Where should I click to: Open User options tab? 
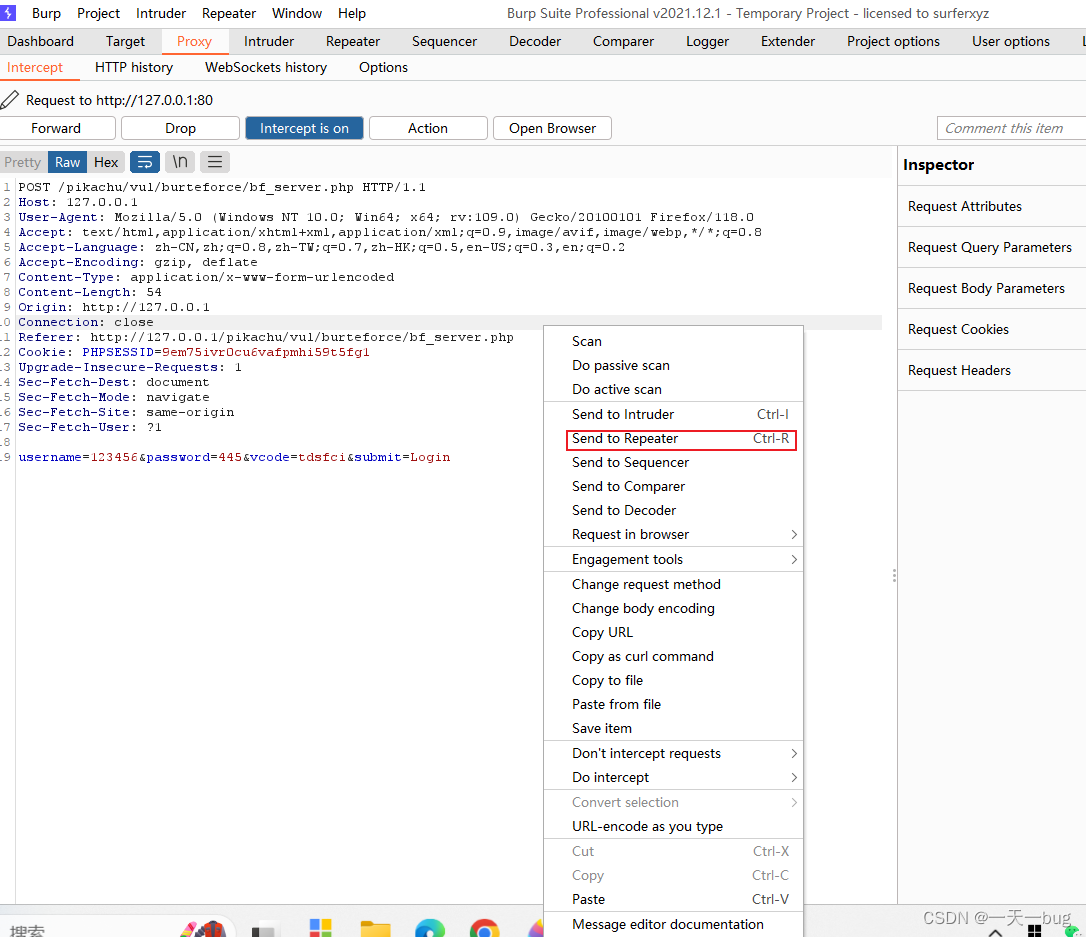tap(1011, 42)
